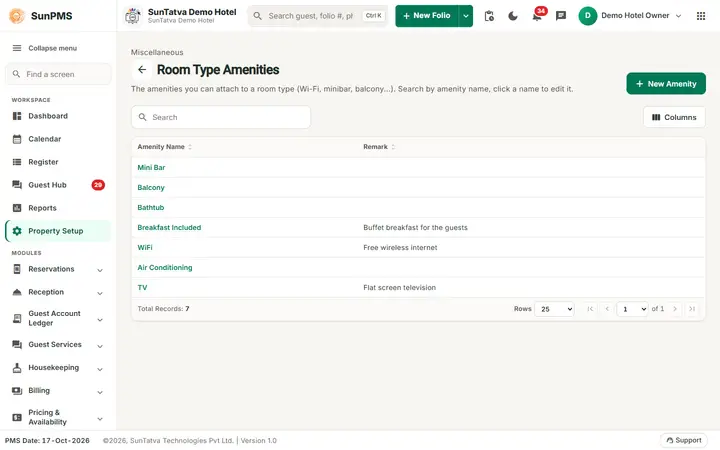The height and width of the screenshot is (450, 720).
Task: Sort by Remark column arrows
Action: (393, 147)
